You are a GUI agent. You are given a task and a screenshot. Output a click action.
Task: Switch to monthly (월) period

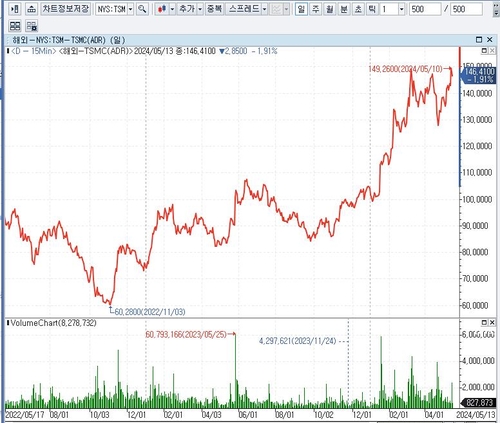point(330,9)
